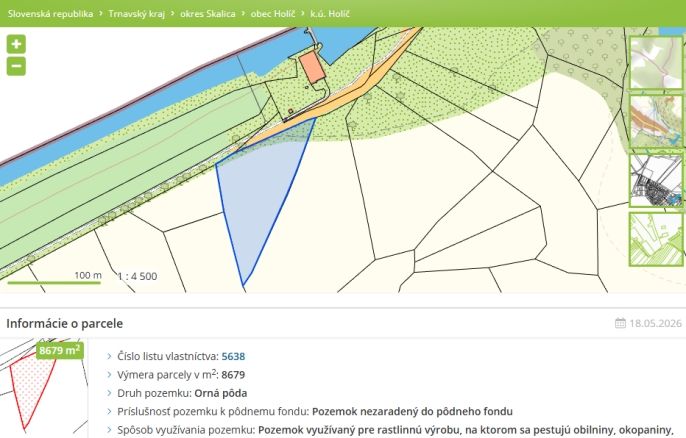Click the orange building on the map
Screen dimensions: 686x438
pyautogui.click(x=312, y=67)
